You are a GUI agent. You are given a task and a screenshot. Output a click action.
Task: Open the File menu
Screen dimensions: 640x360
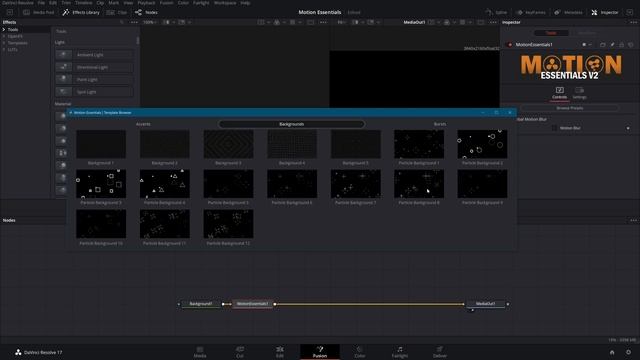point(41,3)
